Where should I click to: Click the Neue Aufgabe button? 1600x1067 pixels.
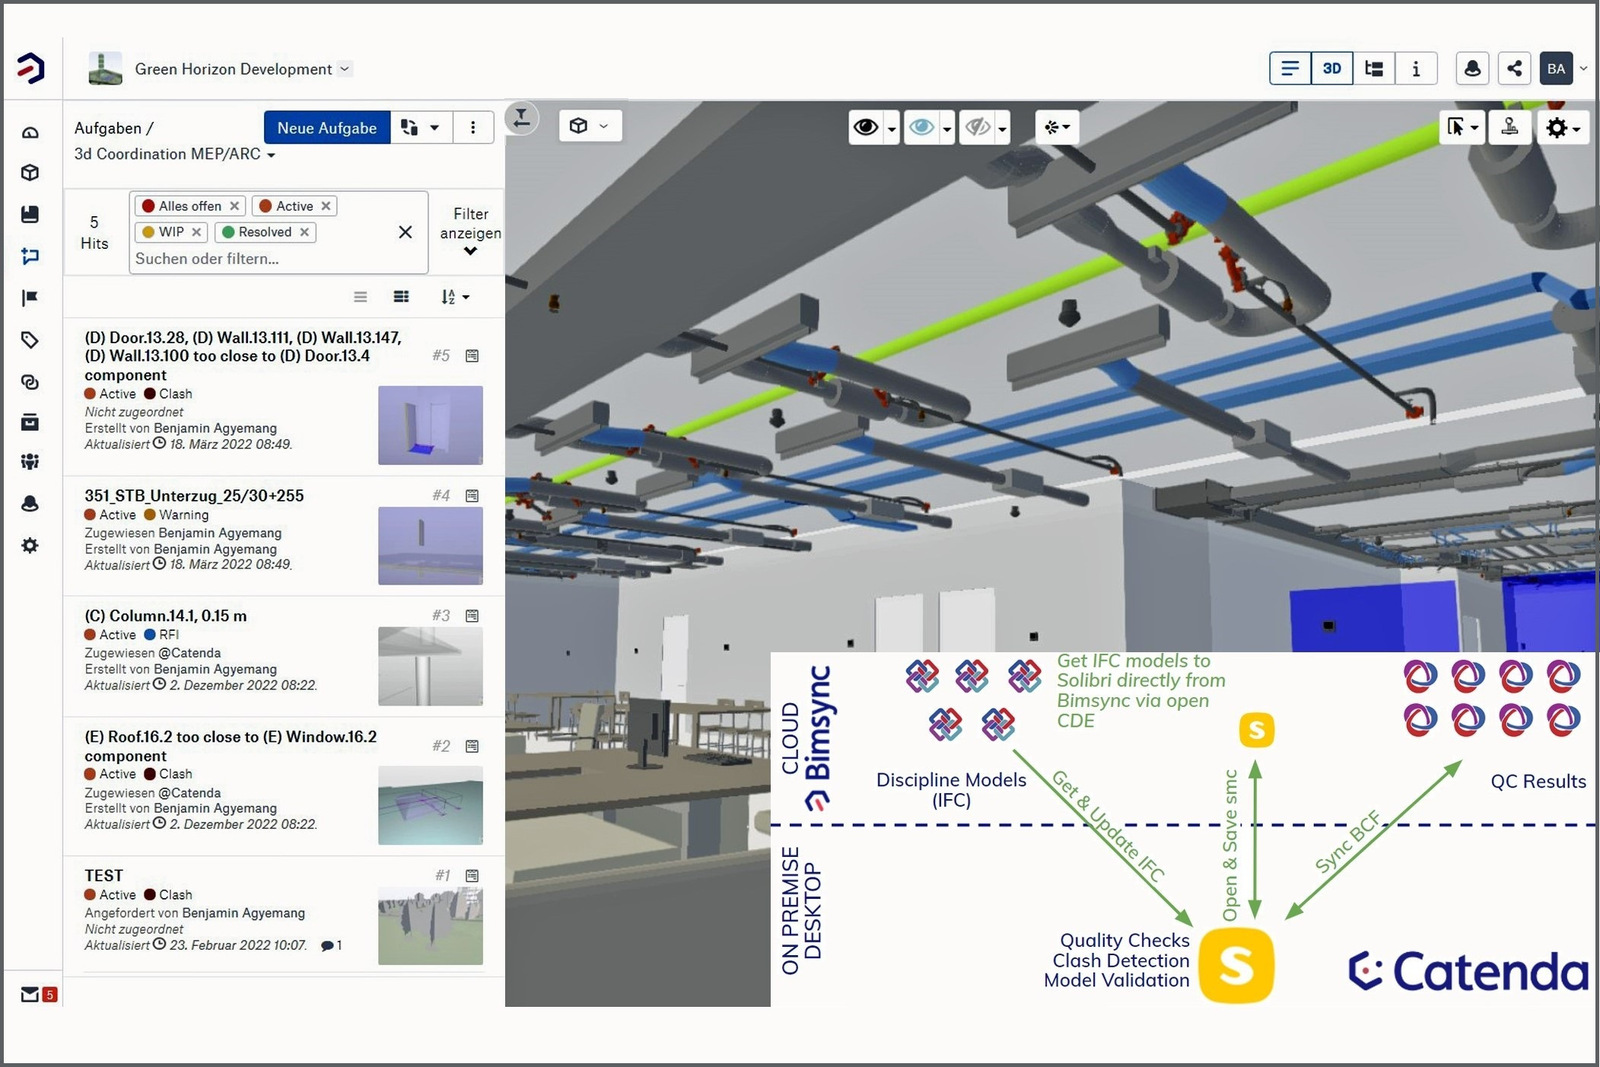[326, 127]
